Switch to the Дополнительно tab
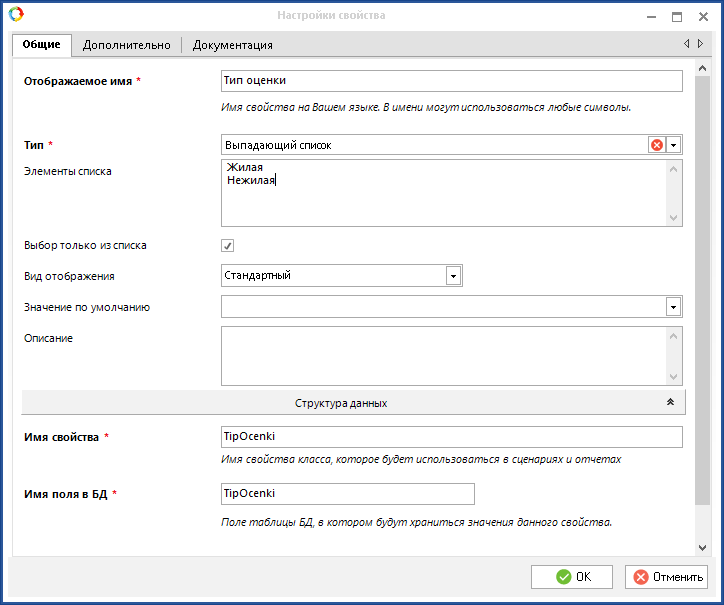The image size is (724, 605). 126,45
